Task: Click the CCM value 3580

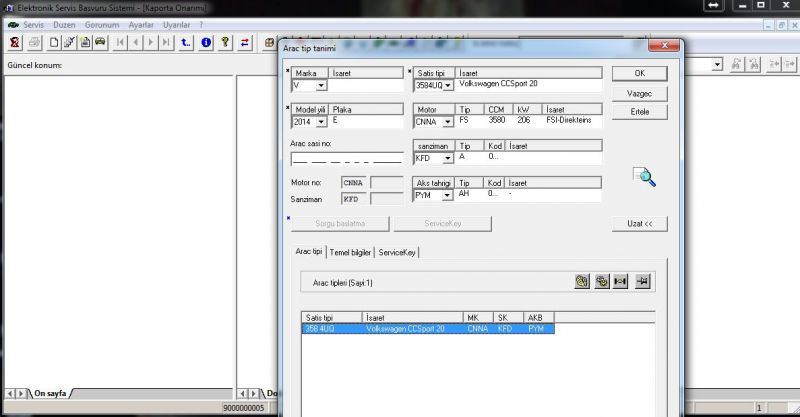Action: (x=496, y=120)
